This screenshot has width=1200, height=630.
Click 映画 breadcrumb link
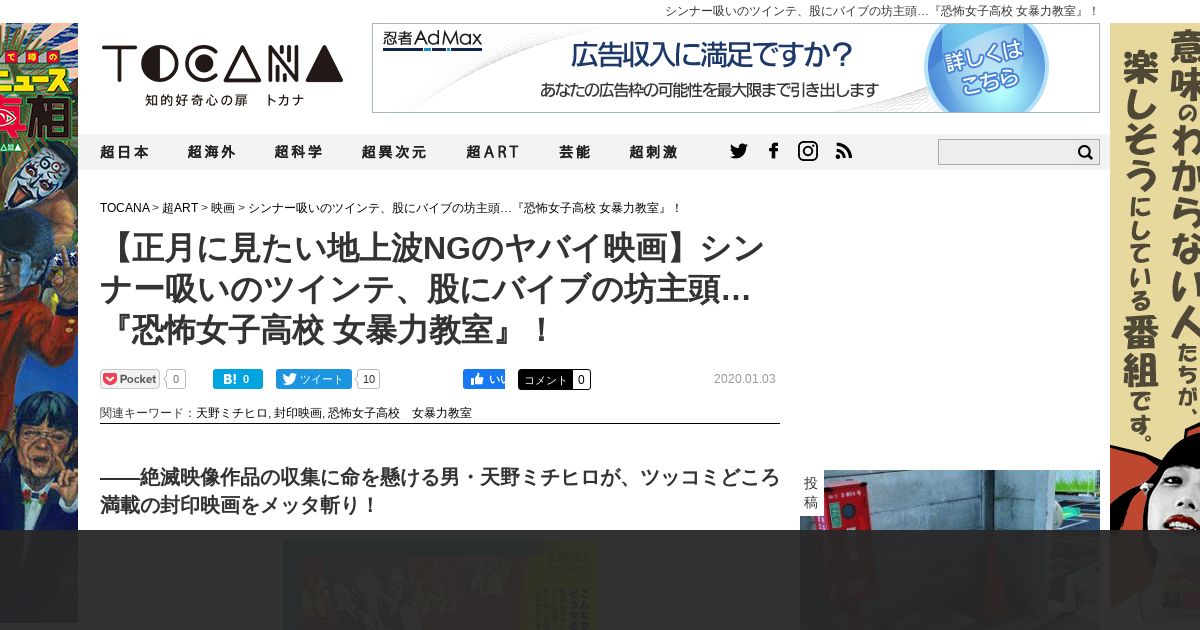pos(223,208)
